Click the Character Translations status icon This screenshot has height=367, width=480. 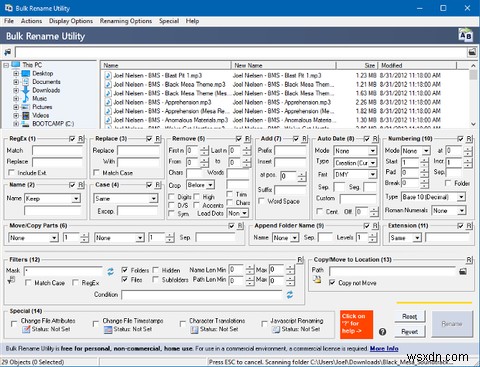[194, 329]
